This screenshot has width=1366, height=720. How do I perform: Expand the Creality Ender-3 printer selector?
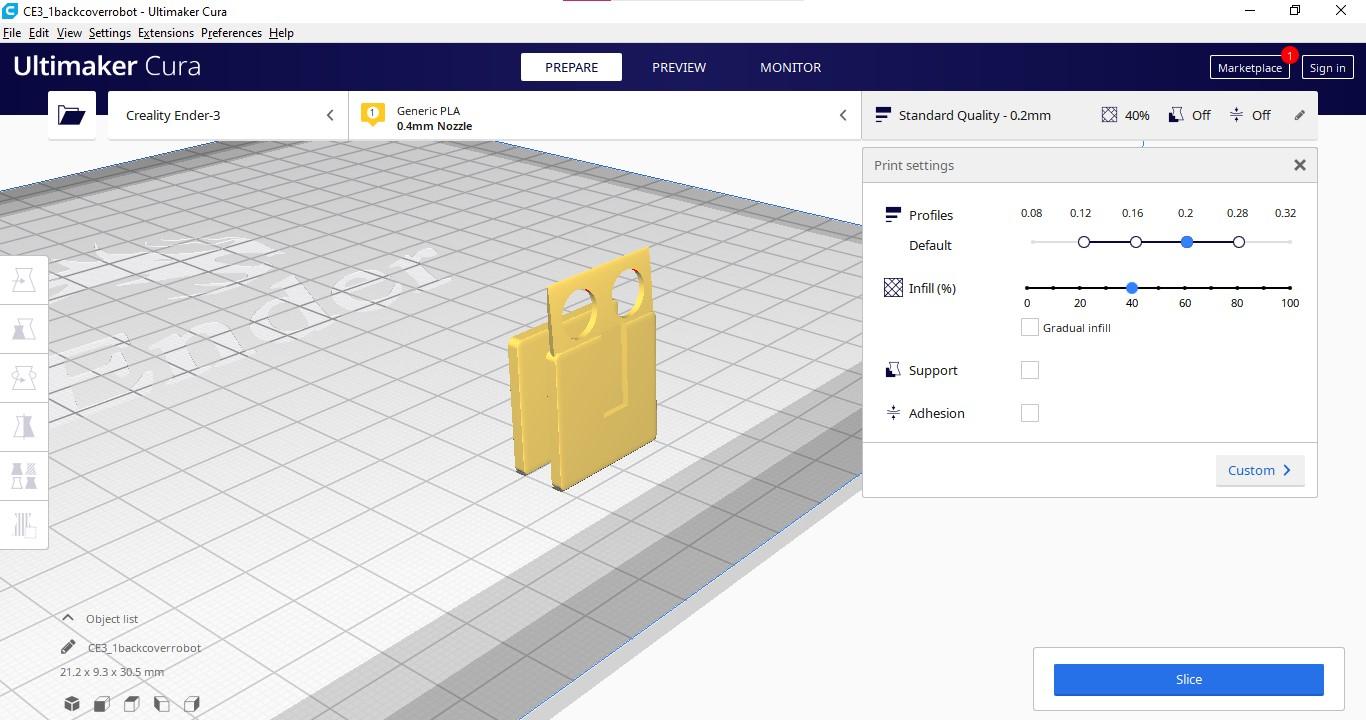(x=228, y=115)
